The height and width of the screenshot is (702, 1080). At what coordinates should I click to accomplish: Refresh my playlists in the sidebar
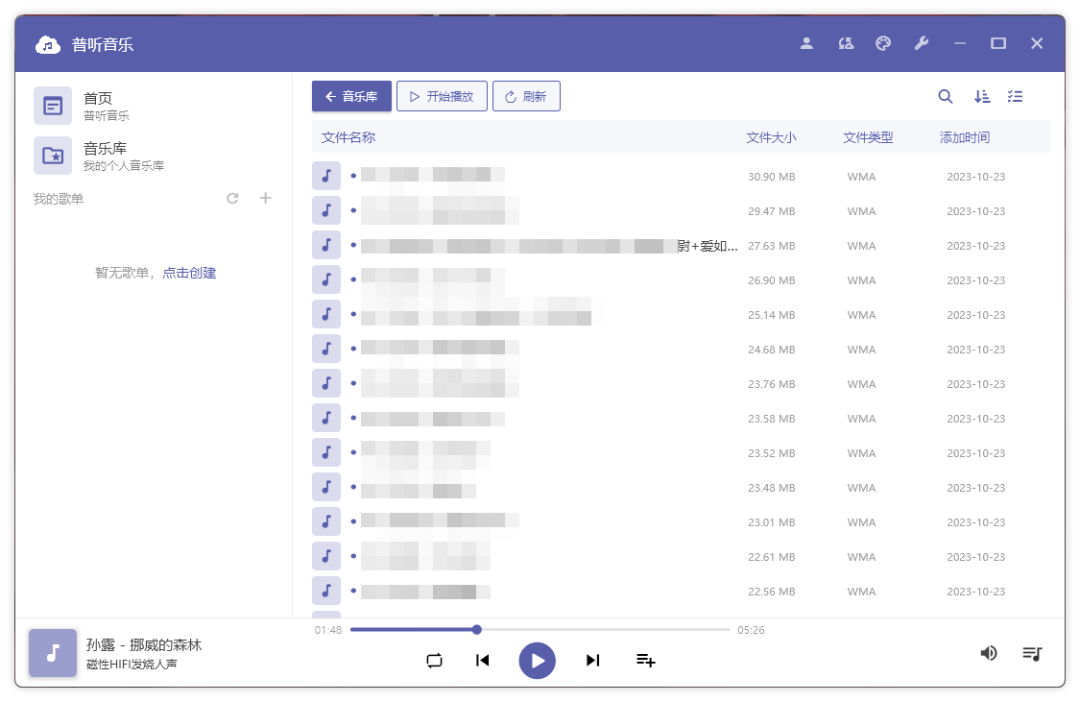click(233, 199)
